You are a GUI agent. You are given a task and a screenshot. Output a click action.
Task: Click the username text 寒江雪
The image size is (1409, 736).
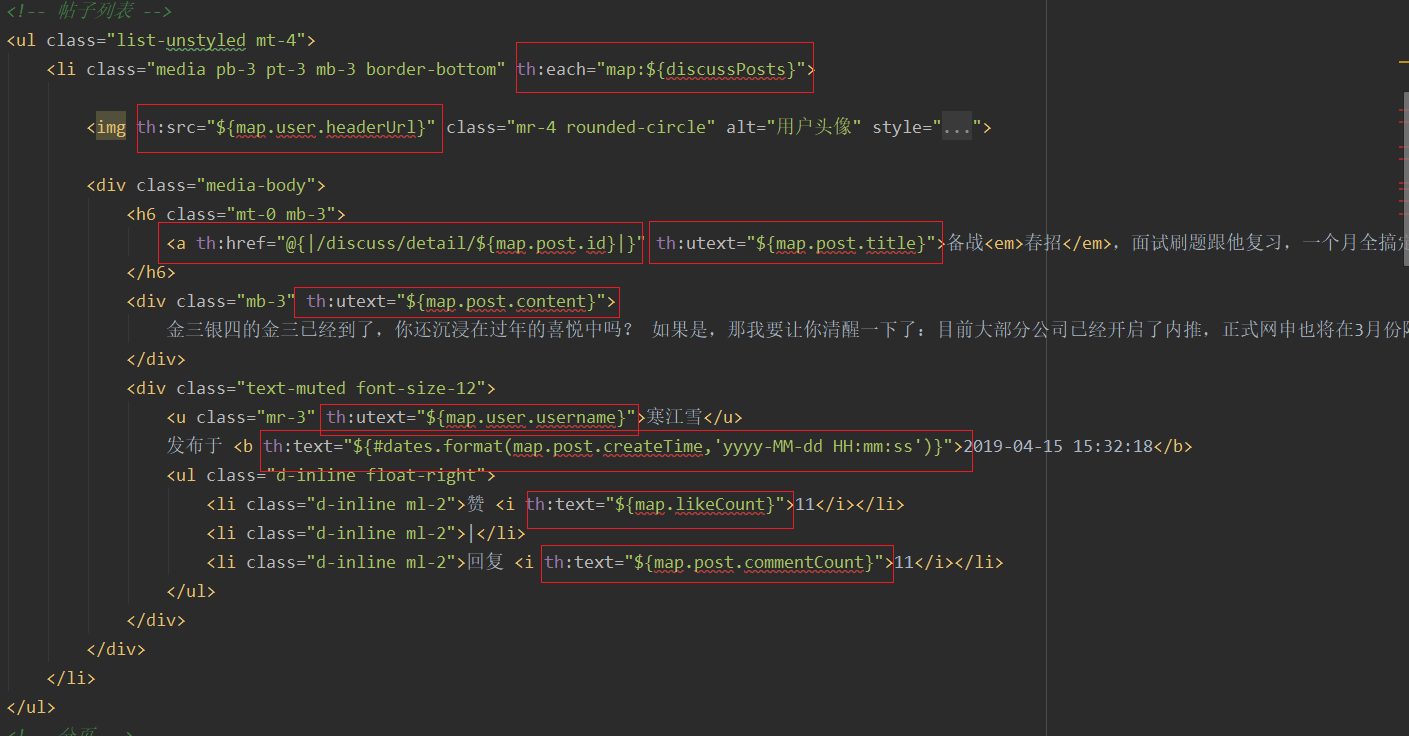point(675,418)
